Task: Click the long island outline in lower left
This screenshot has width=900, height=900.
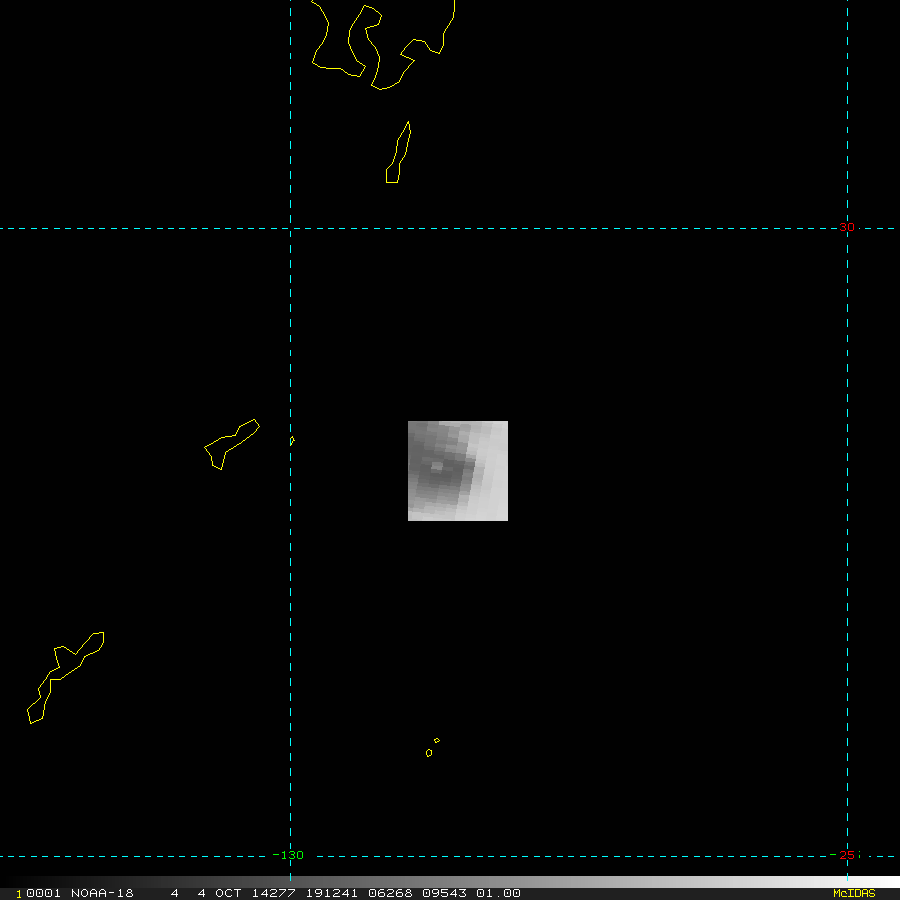Action: pyautogui.click(x=65, y=677)
